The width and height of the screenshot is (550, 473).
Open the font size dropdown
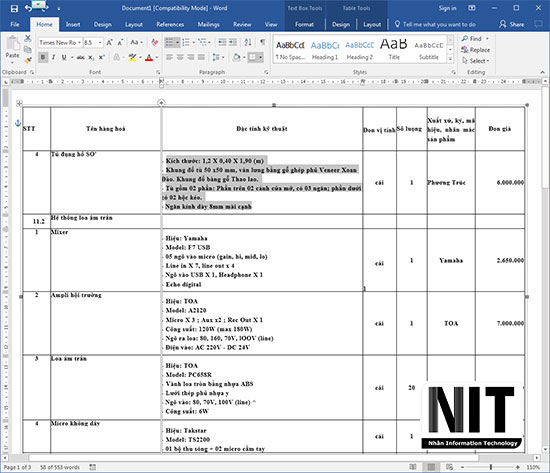click(x=100, y=42)
